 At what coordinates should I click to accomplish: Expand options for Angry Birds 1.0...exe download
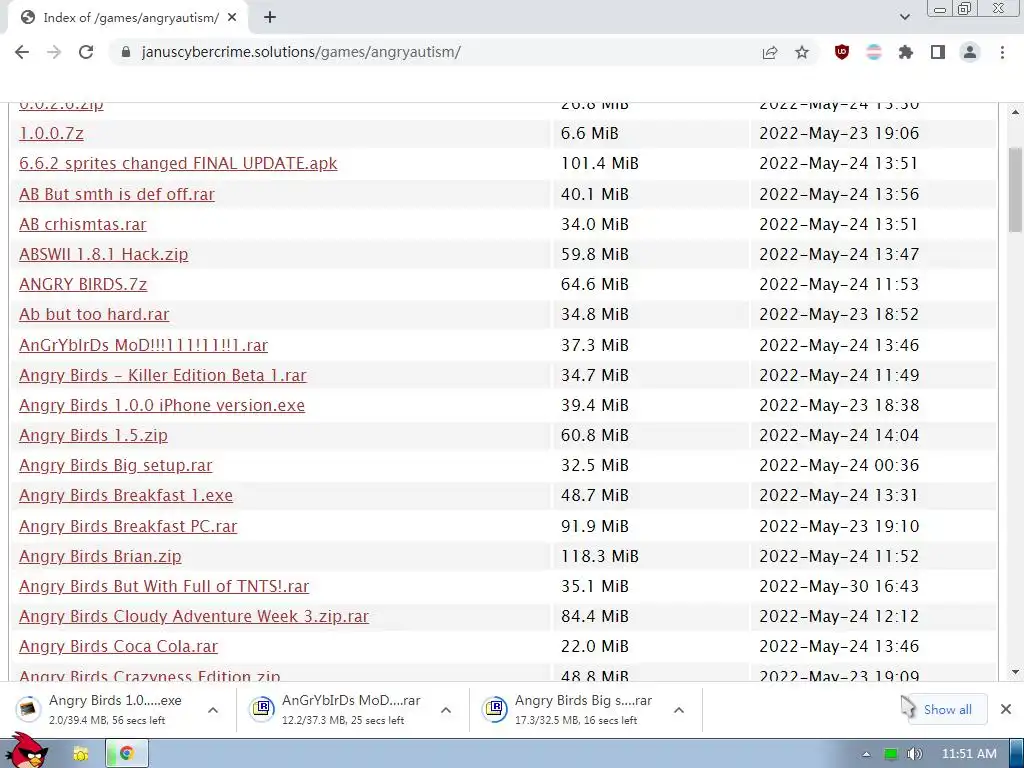click(x=213, y=710)
